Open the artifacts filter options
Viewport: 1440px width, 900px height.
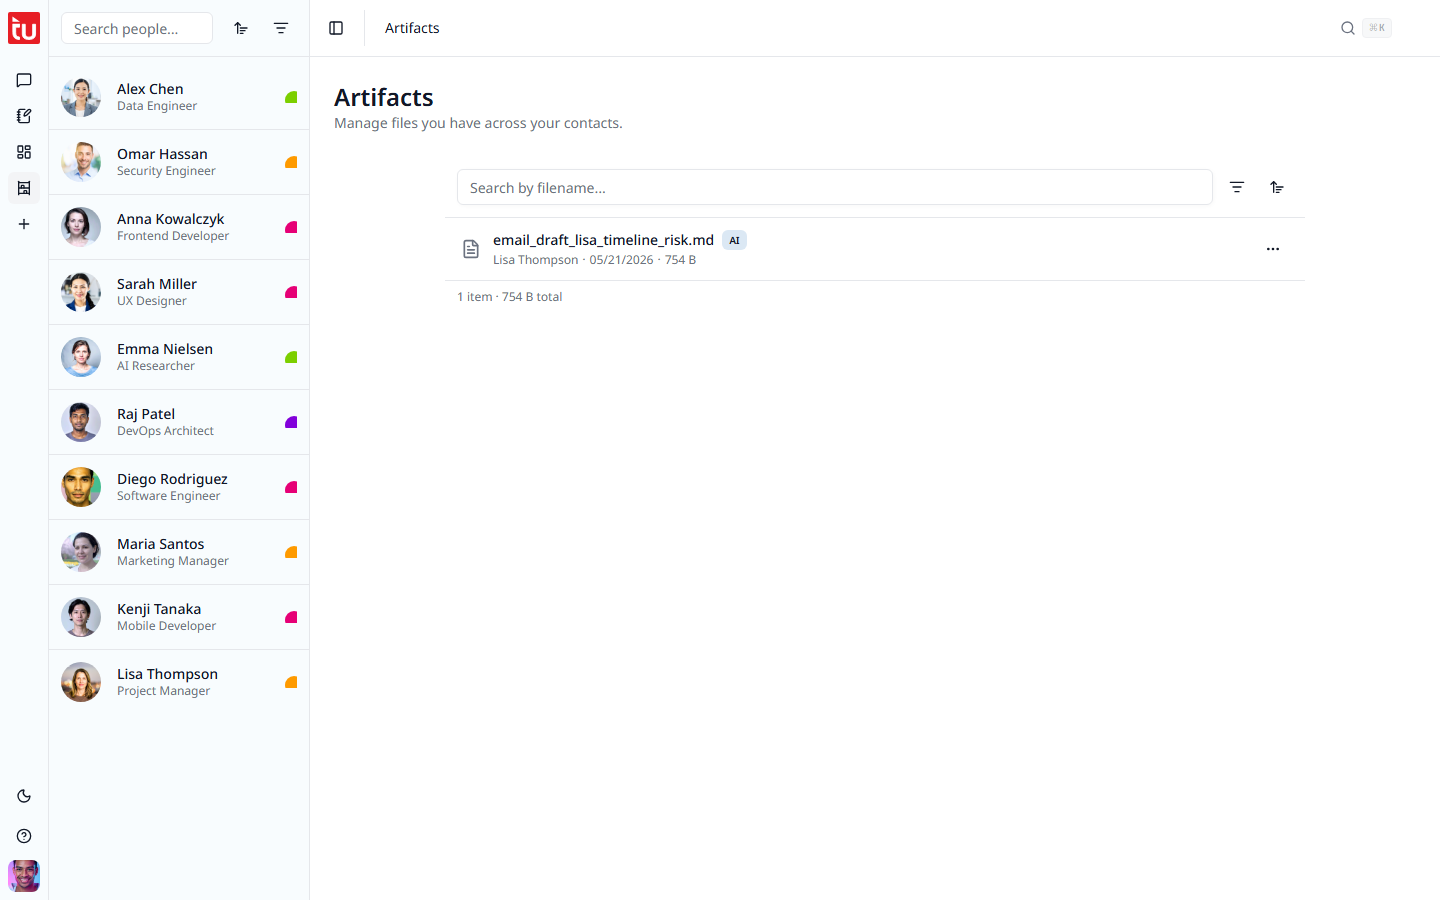pos(1237,187)
